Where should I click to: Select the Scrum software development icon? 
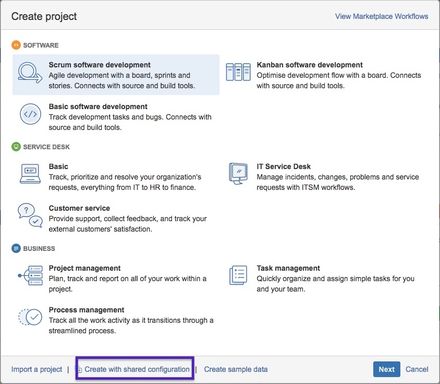(x=30, y=72)
